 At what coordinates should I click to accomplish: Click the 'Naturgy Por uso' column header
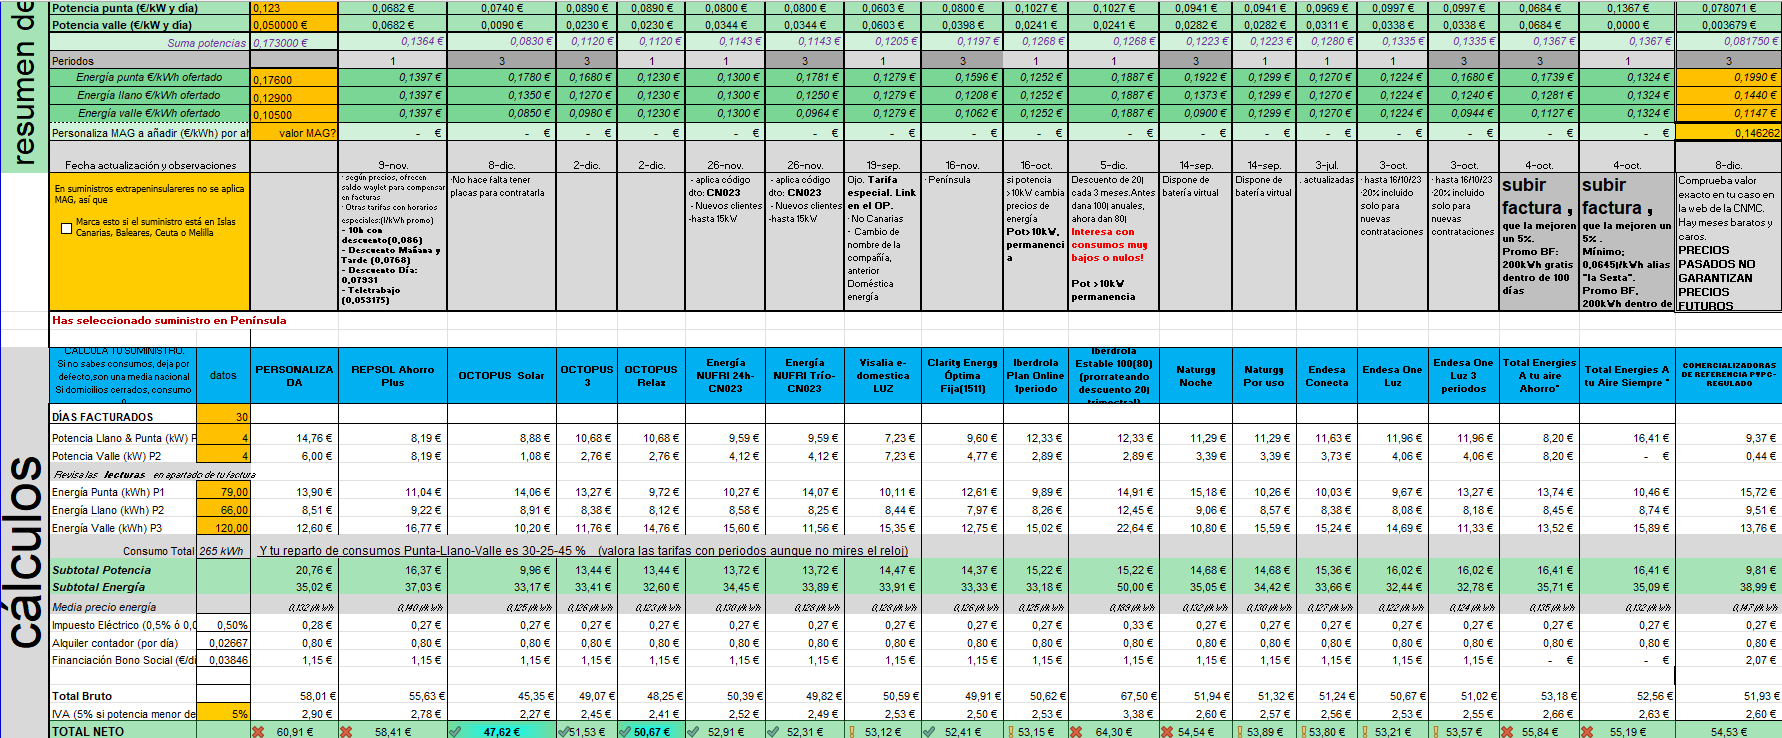pyautogui.click(x=1264, y=376)
